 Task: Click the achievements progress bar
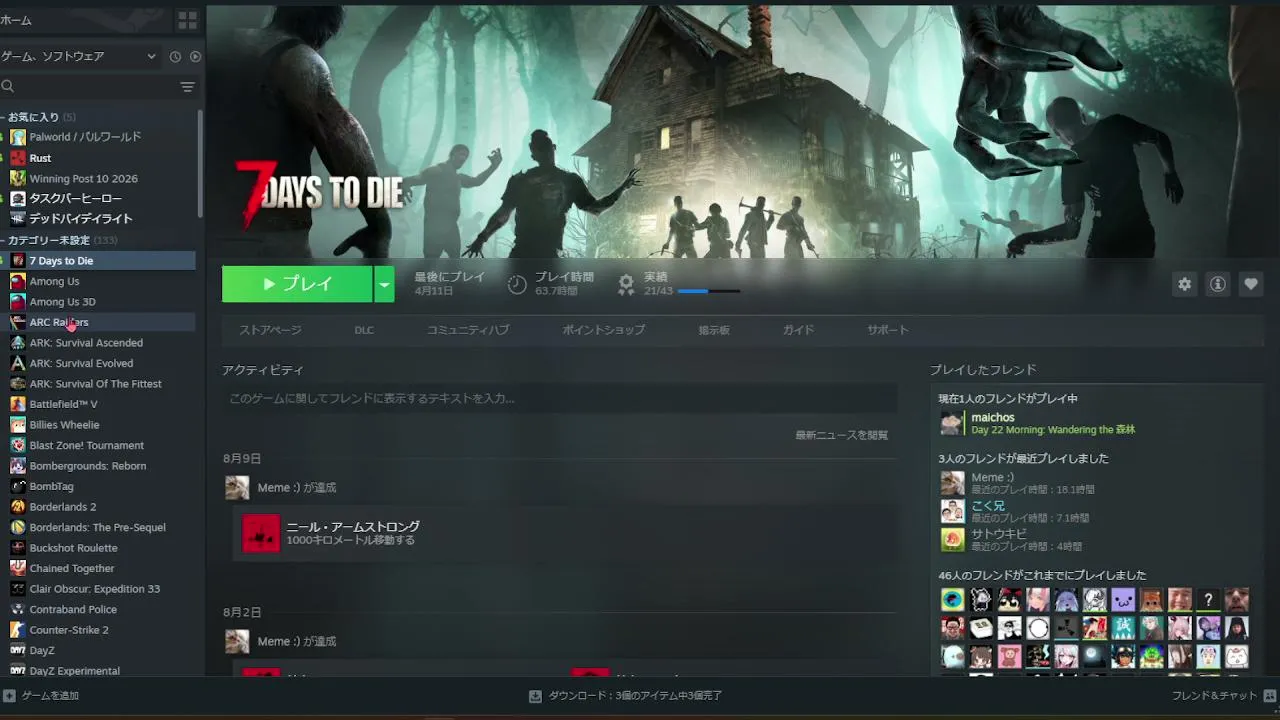click(x=709, y=291)
